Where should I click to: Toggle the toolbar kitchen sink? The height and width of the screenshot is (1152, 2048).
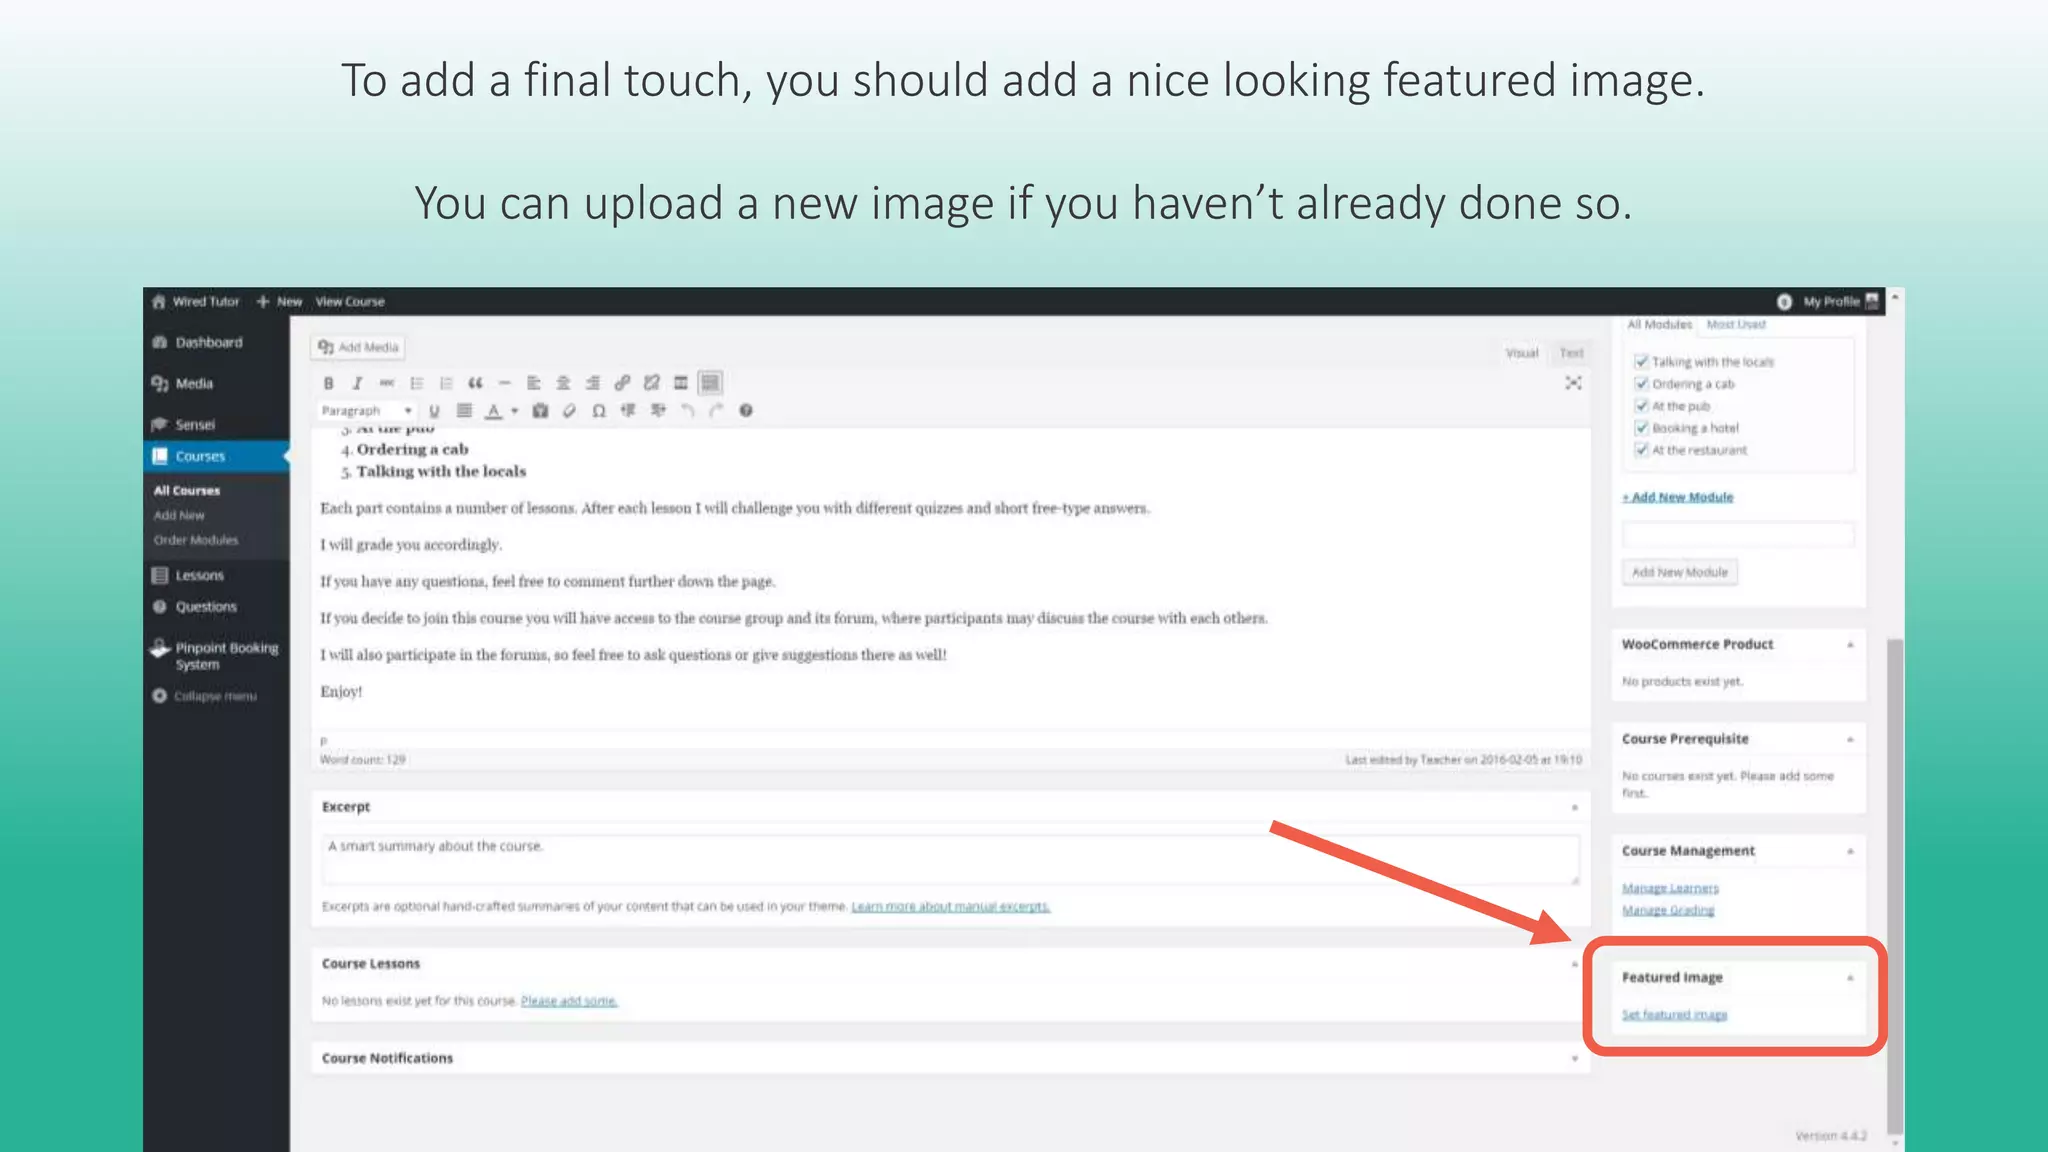click(710, 383)
